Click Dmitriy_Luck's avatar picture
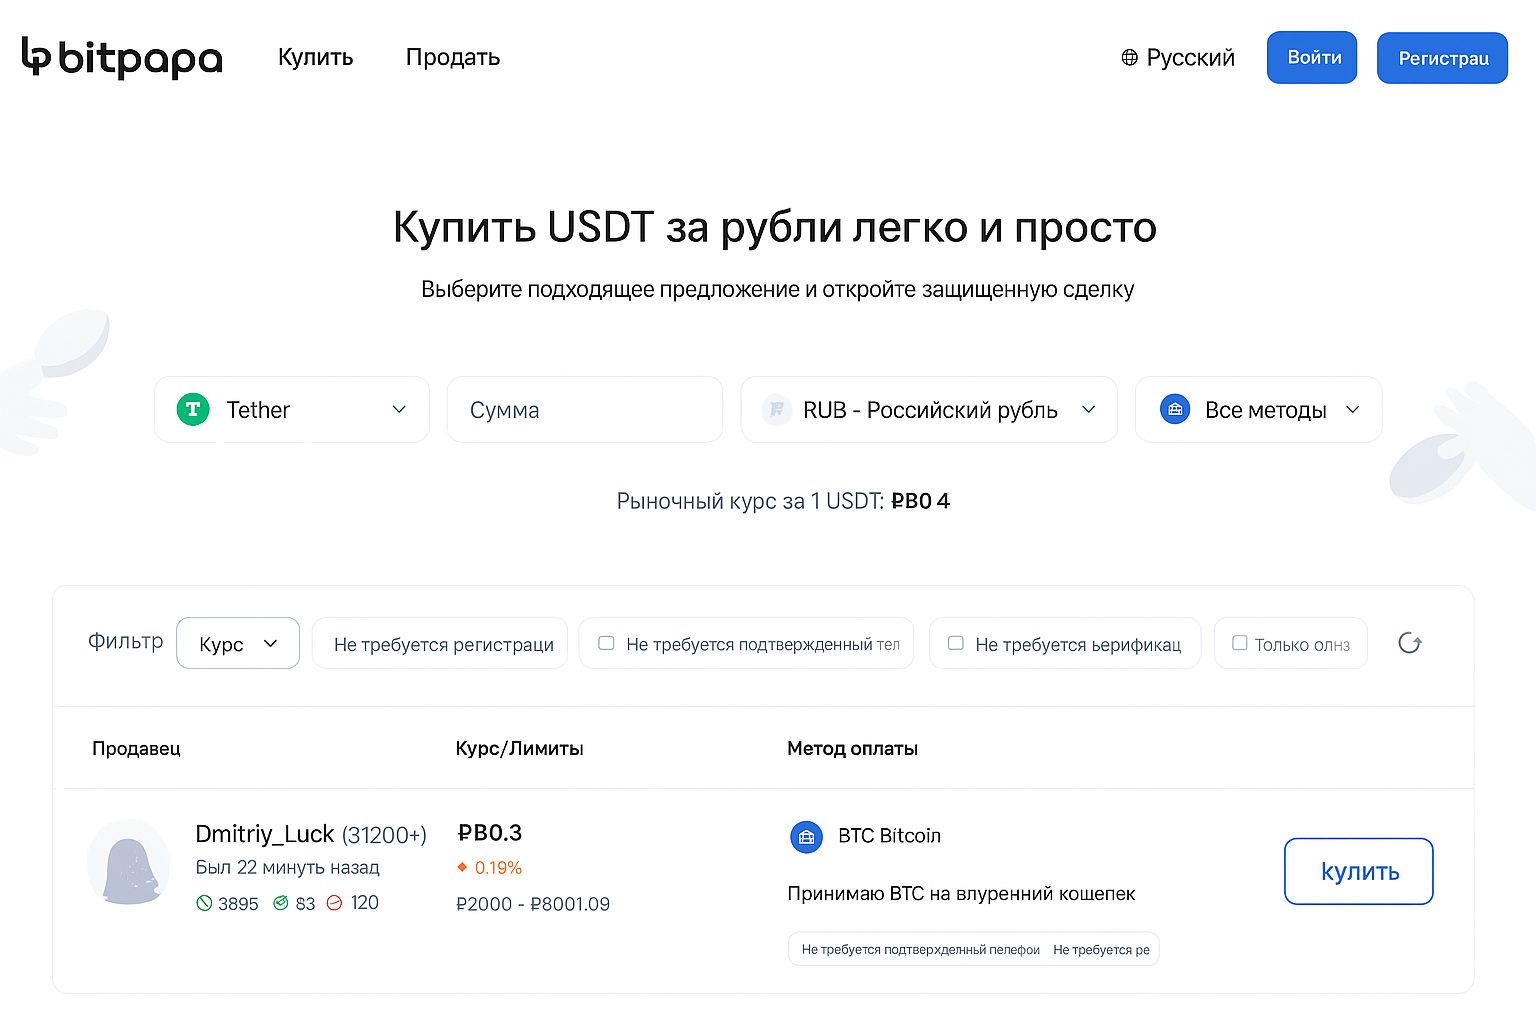1536x1024 pixels. (x=129, y=862)
